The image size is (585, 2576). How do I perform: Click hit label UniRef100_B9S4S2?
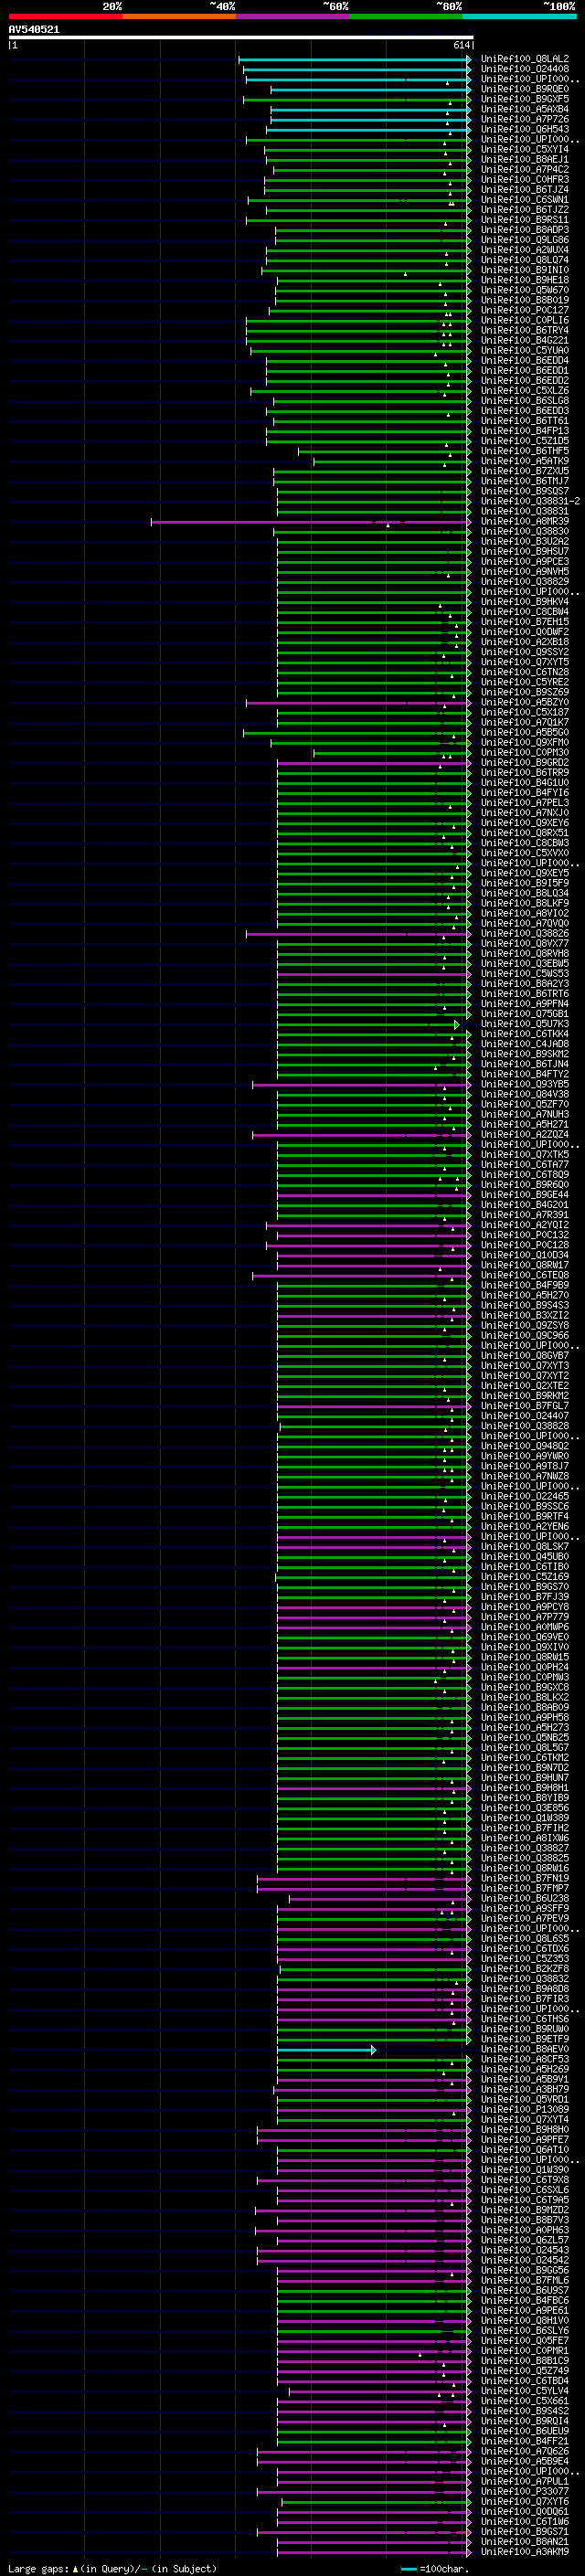click(x=524, y=2410)
